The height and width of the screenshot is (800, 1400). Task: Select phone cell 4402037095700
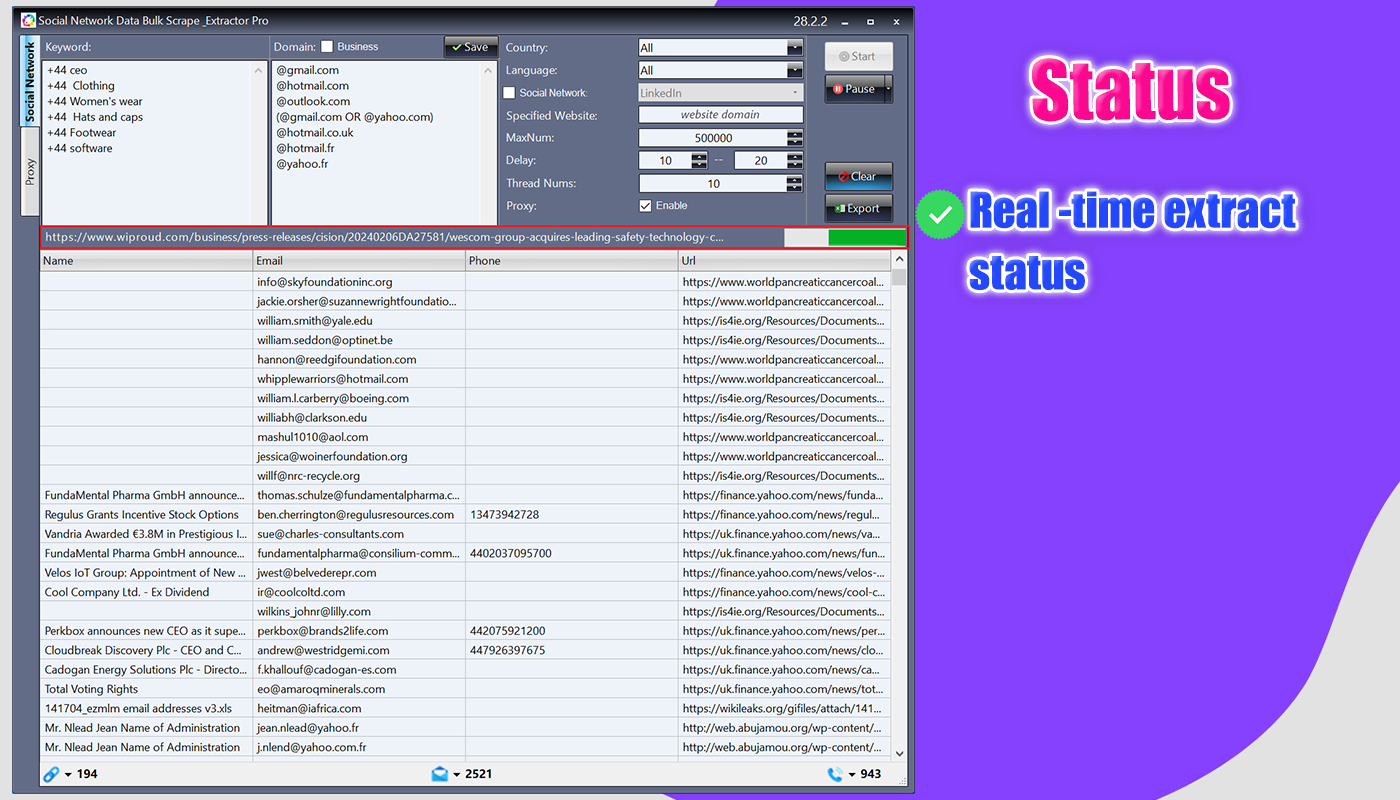(x=572, y=553)
